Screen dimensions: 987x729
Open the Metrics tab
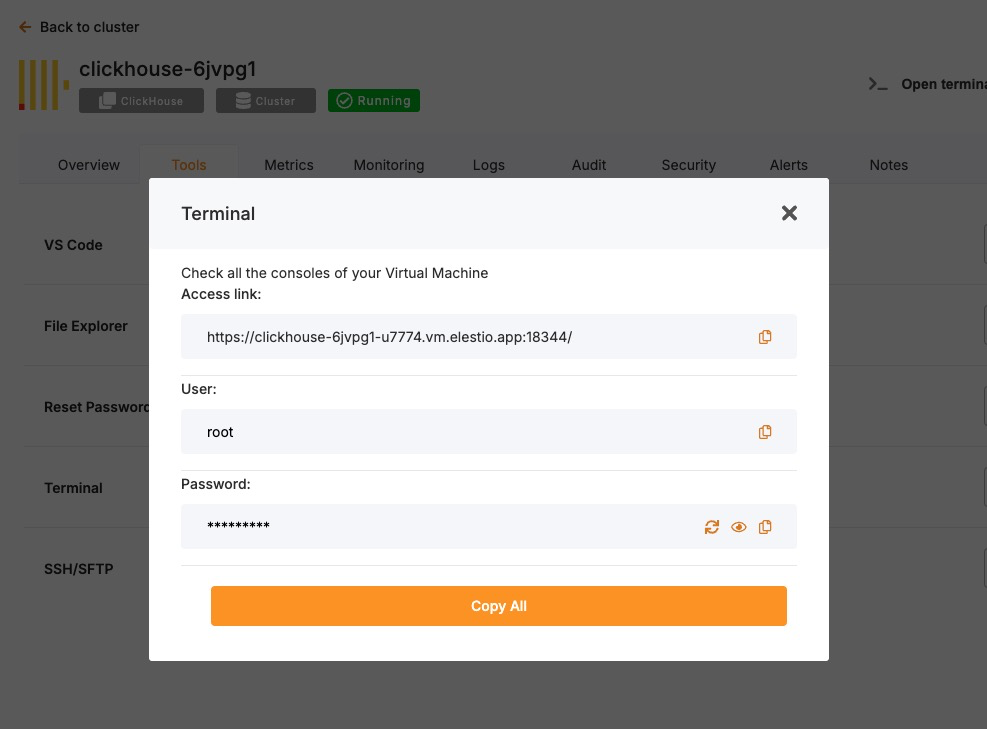[x=289, y=165]
